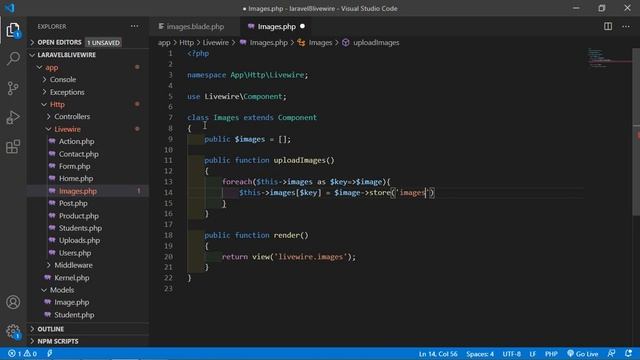Image resolution: width=640 pixels, height=360 pixels.
Task: Click line number 20 in gutter
Action: click(168, 257)
